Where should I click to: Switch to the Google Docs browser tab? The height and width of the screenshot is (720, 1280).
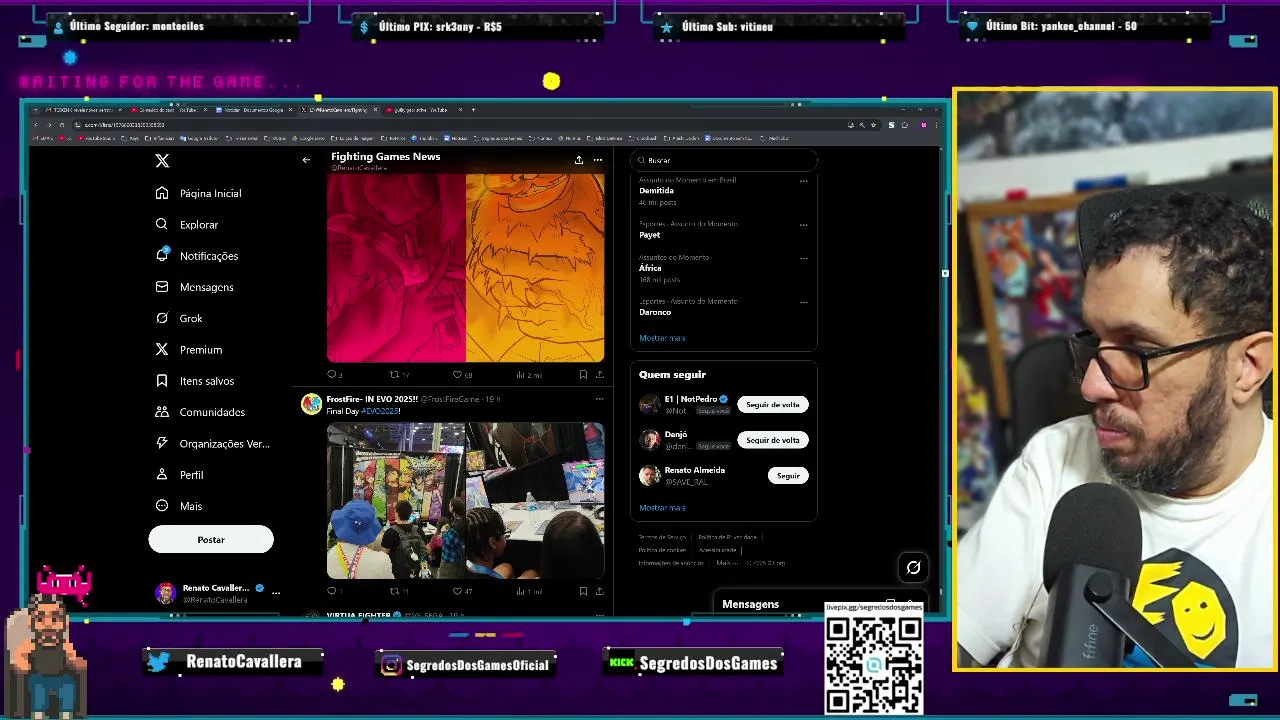(x=253, y=110)
